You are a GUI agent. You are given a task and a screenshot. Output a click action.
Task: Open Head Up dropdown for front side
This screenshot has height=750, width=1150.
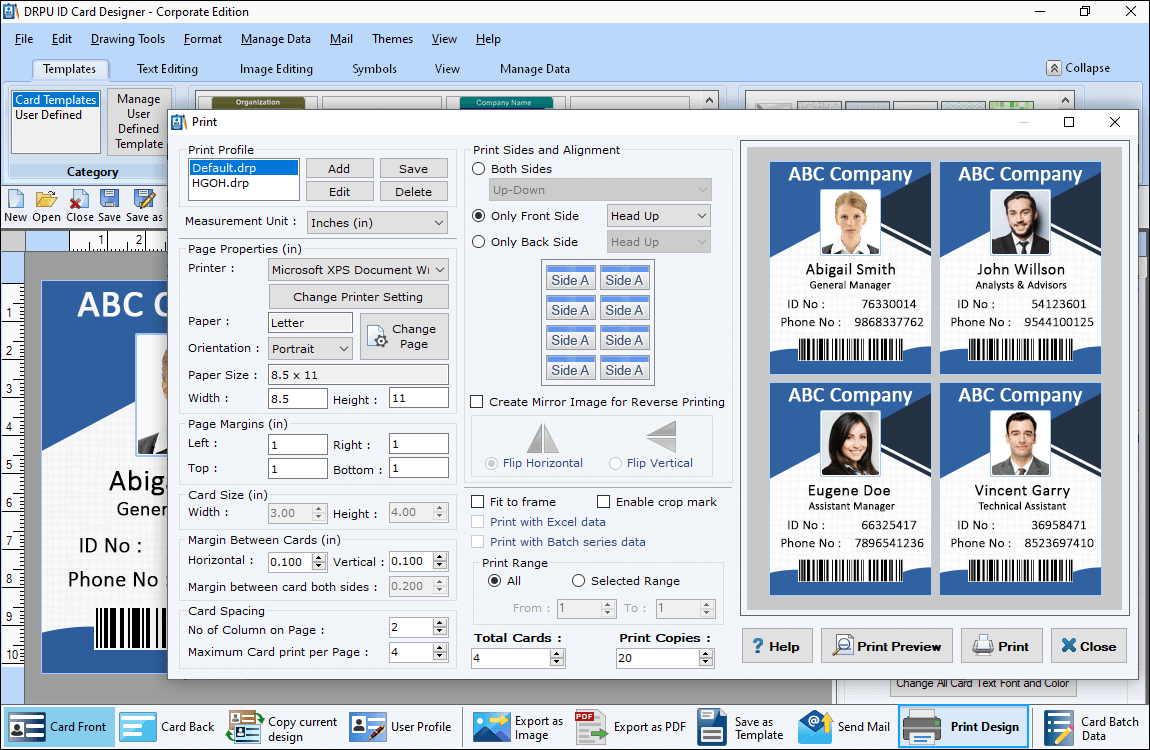point(659,216)
